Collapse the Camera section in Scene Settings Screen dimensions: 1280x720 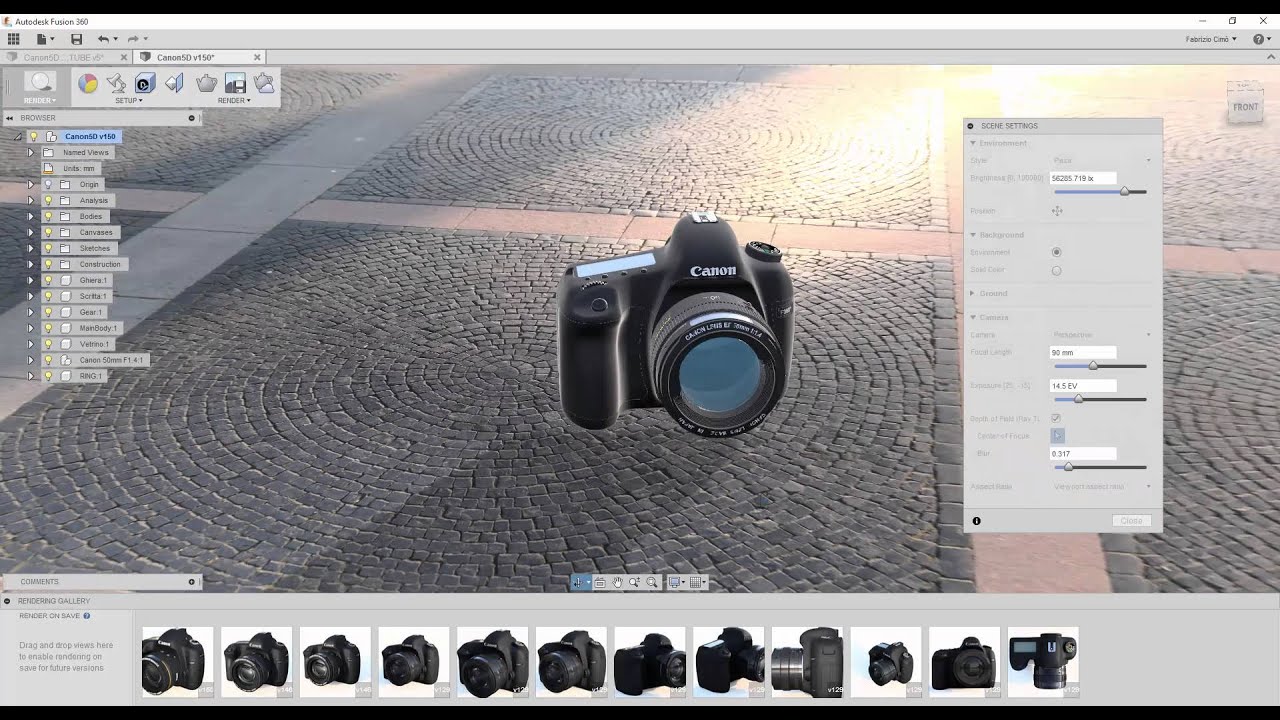[x=972, y=317]
